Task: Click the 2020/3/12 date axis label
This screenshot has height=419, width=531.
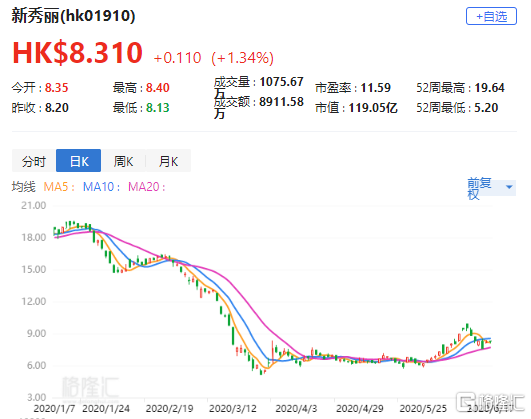Action: pos(233,408)
